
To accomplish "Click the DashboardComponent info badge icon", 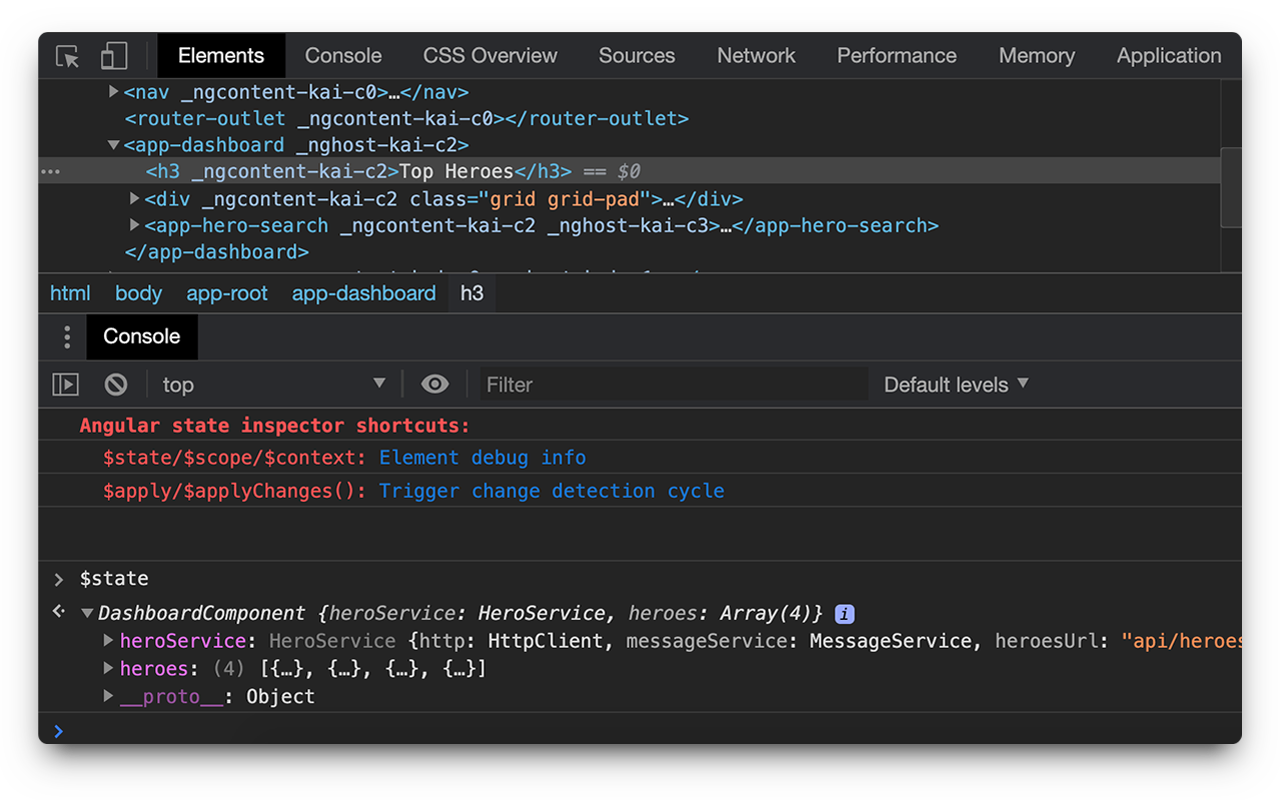I will click(x=845, y=614).
